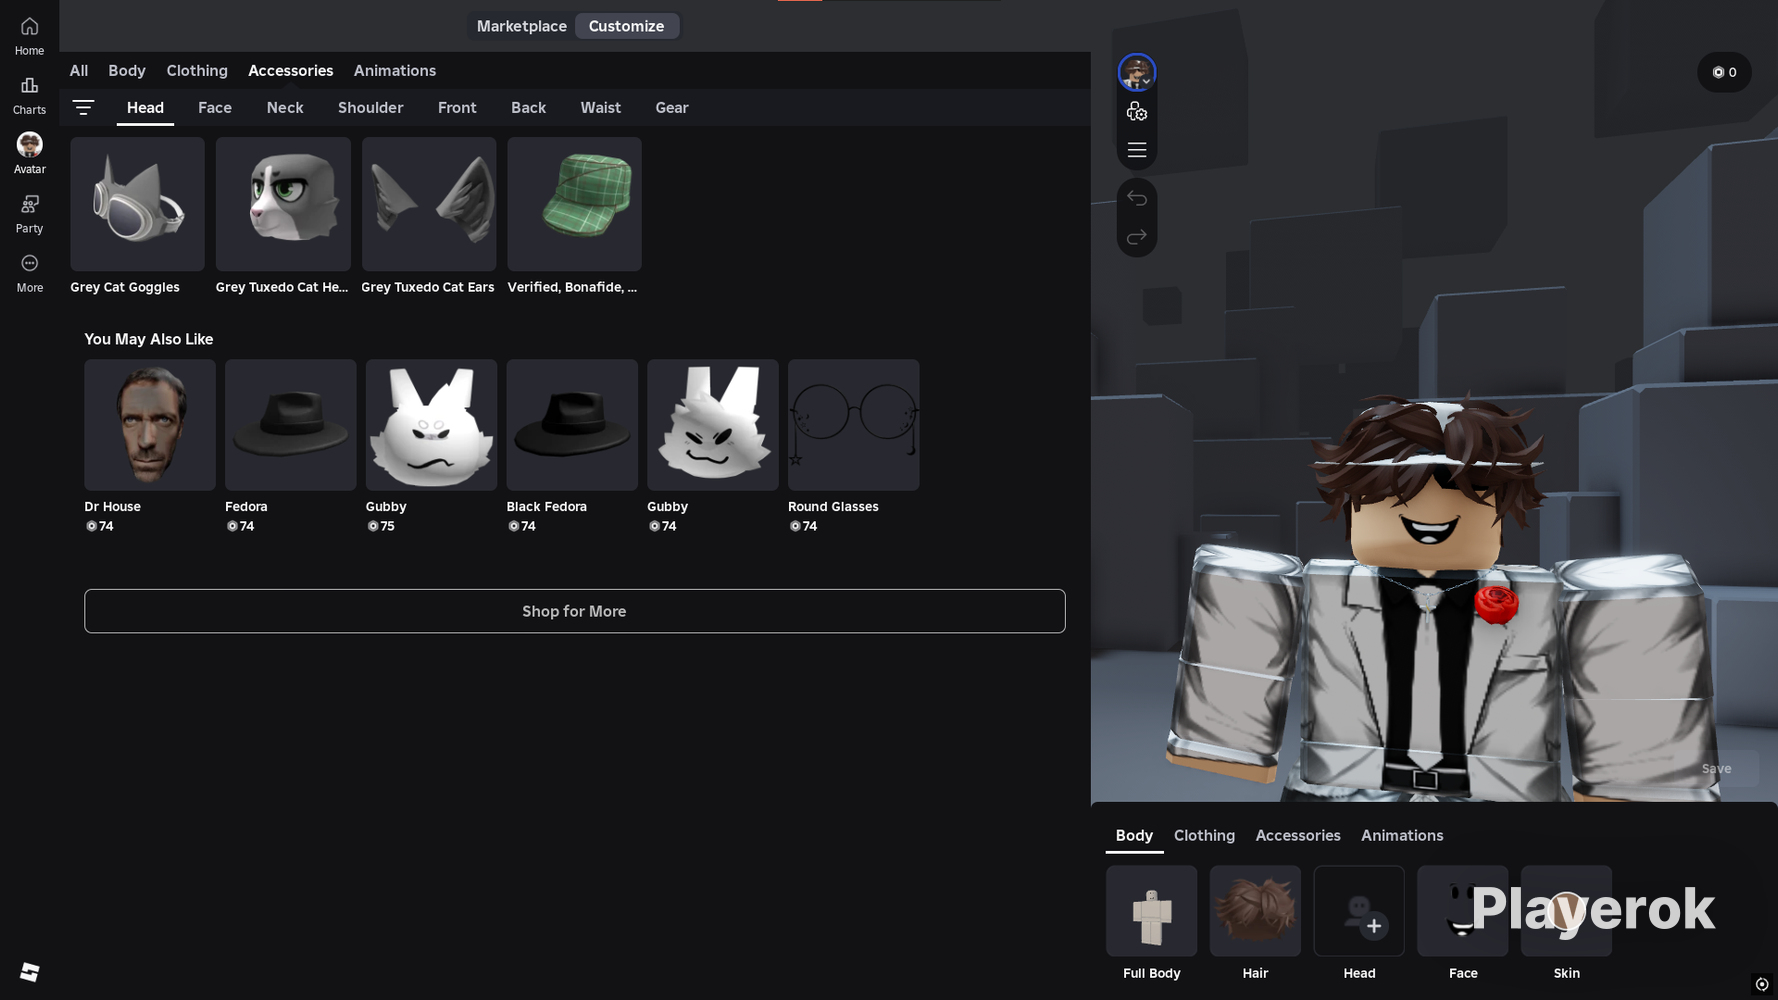Open the Black Fedora recommended item
Viewport: 1778px width, 1000px height.
(572, 425)
